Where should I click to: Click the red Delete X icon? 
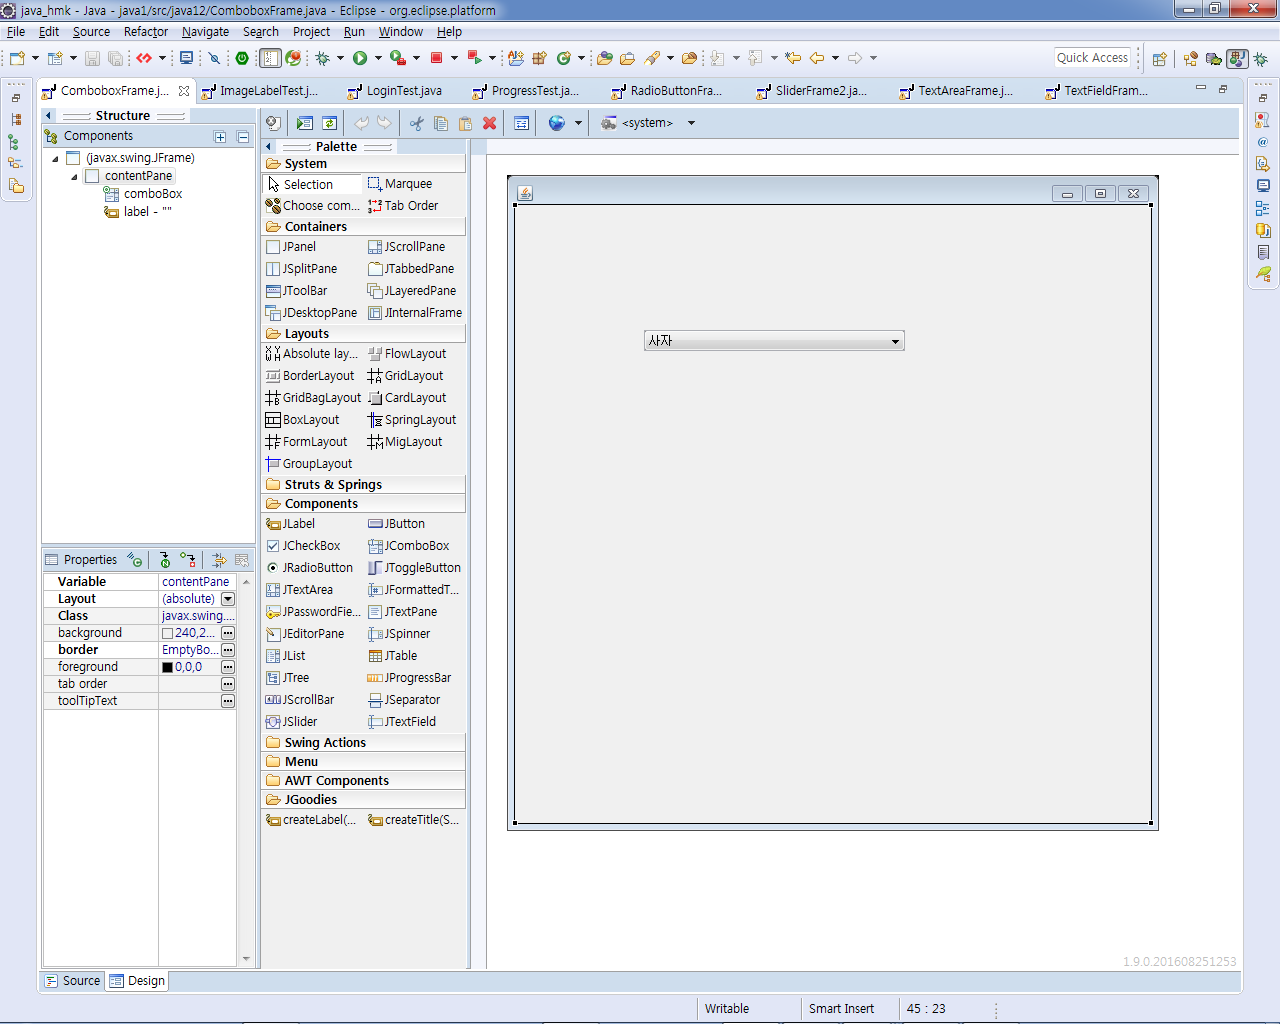pyautogui.click(x=489, y=123)
